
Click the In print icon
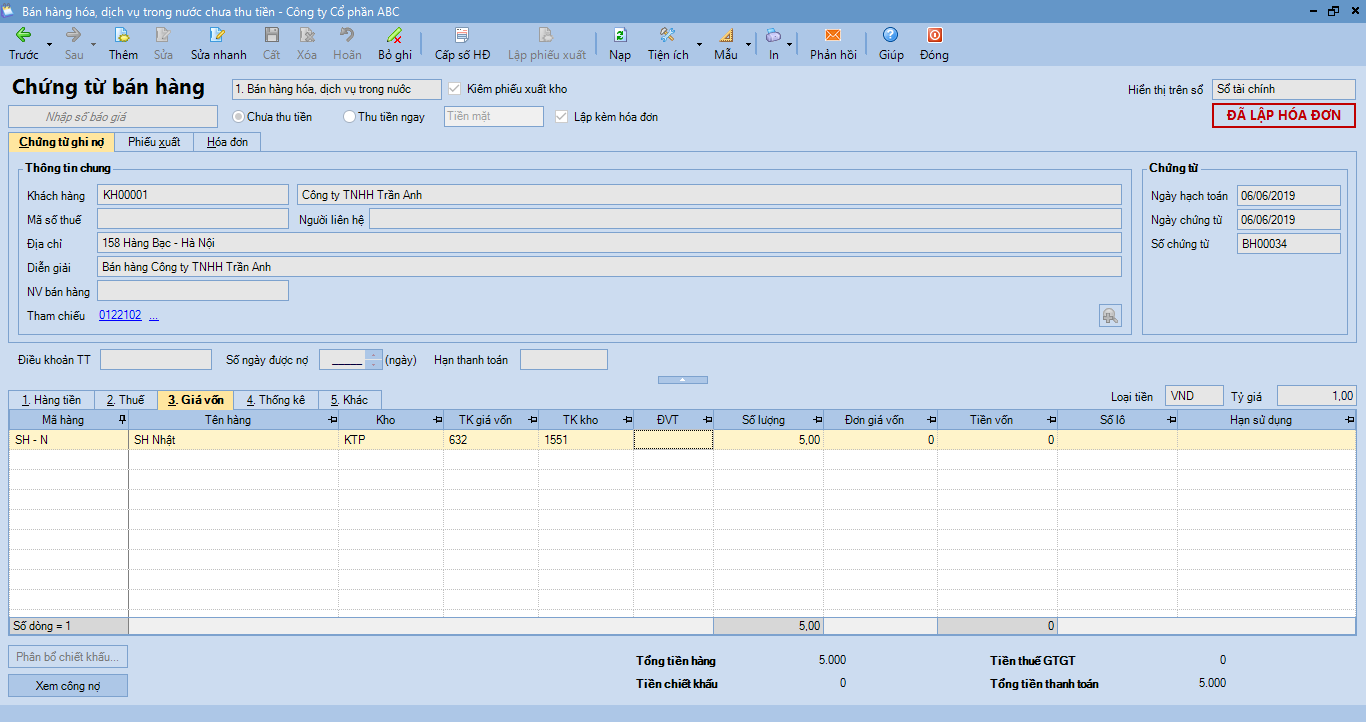(774, 44)
